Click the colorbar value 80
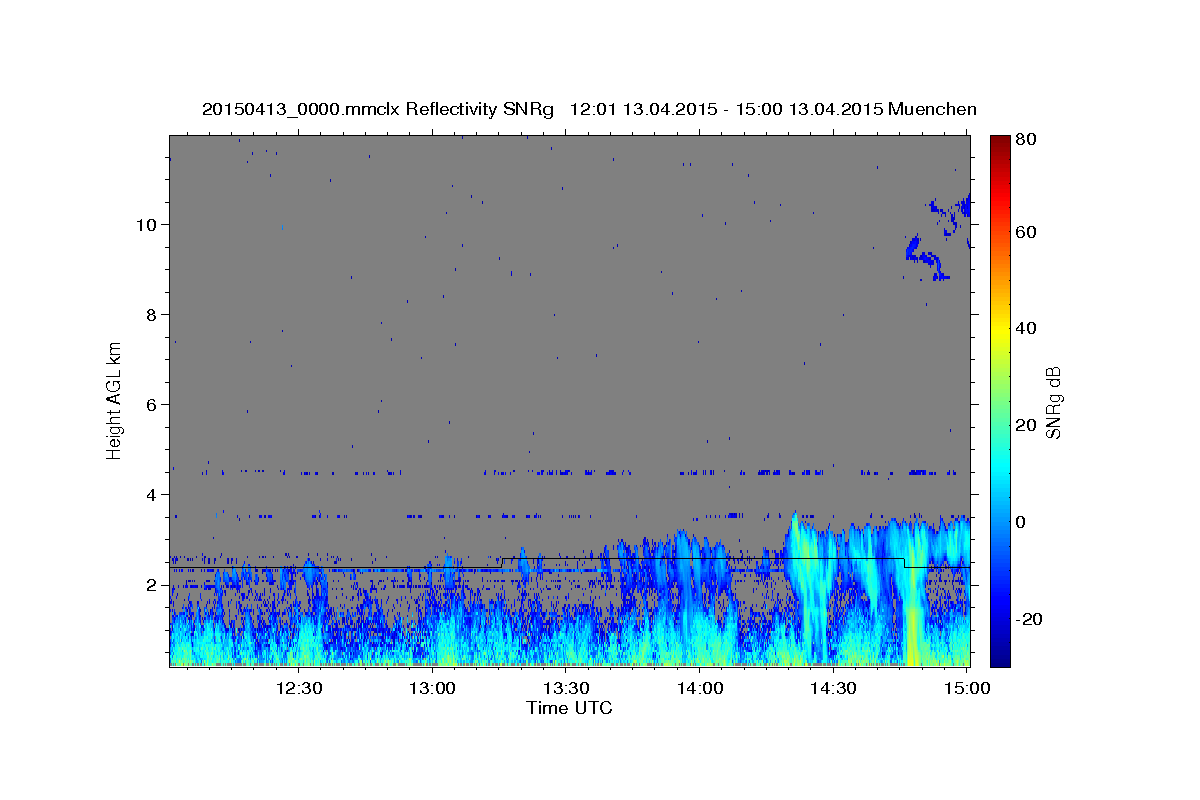 pos(1027,140)
